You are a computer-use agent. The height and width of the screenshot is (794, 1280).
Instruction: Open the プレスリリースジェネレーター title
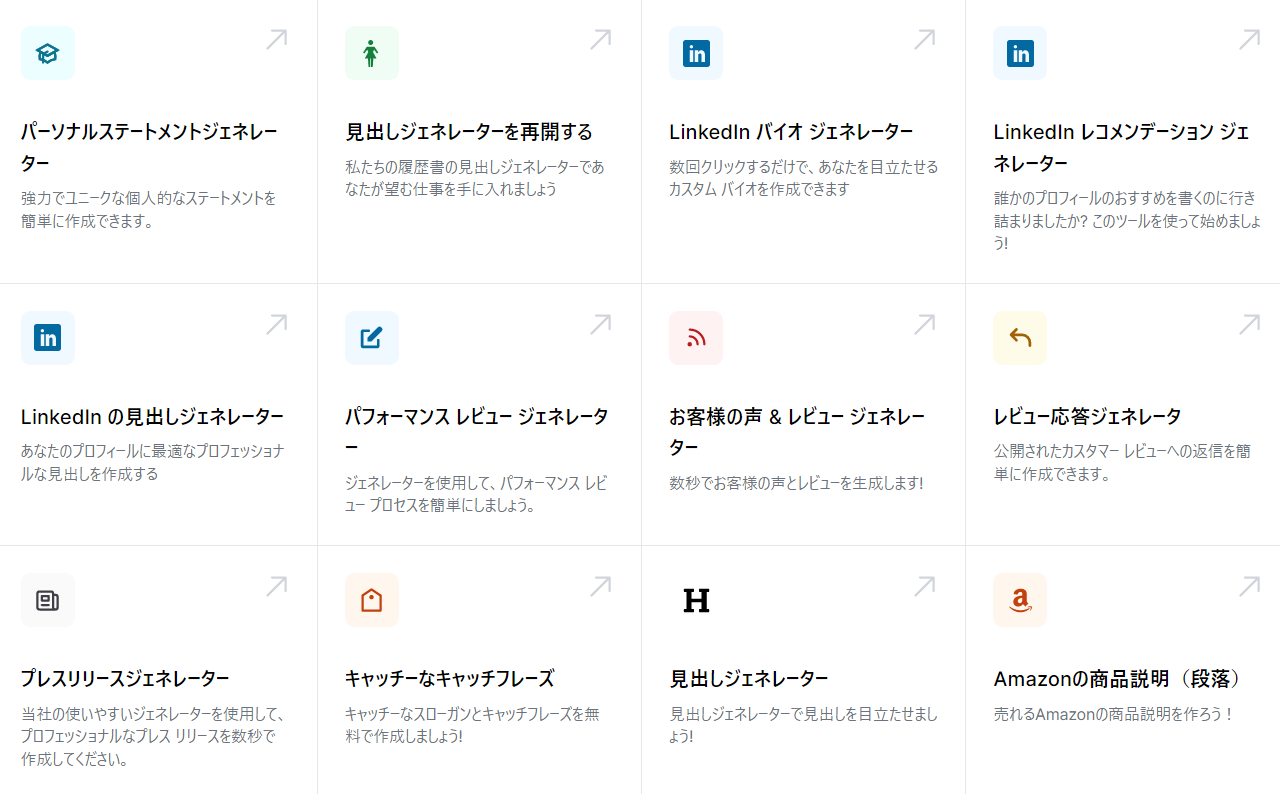pyautogui.click(x=125, y=679)
